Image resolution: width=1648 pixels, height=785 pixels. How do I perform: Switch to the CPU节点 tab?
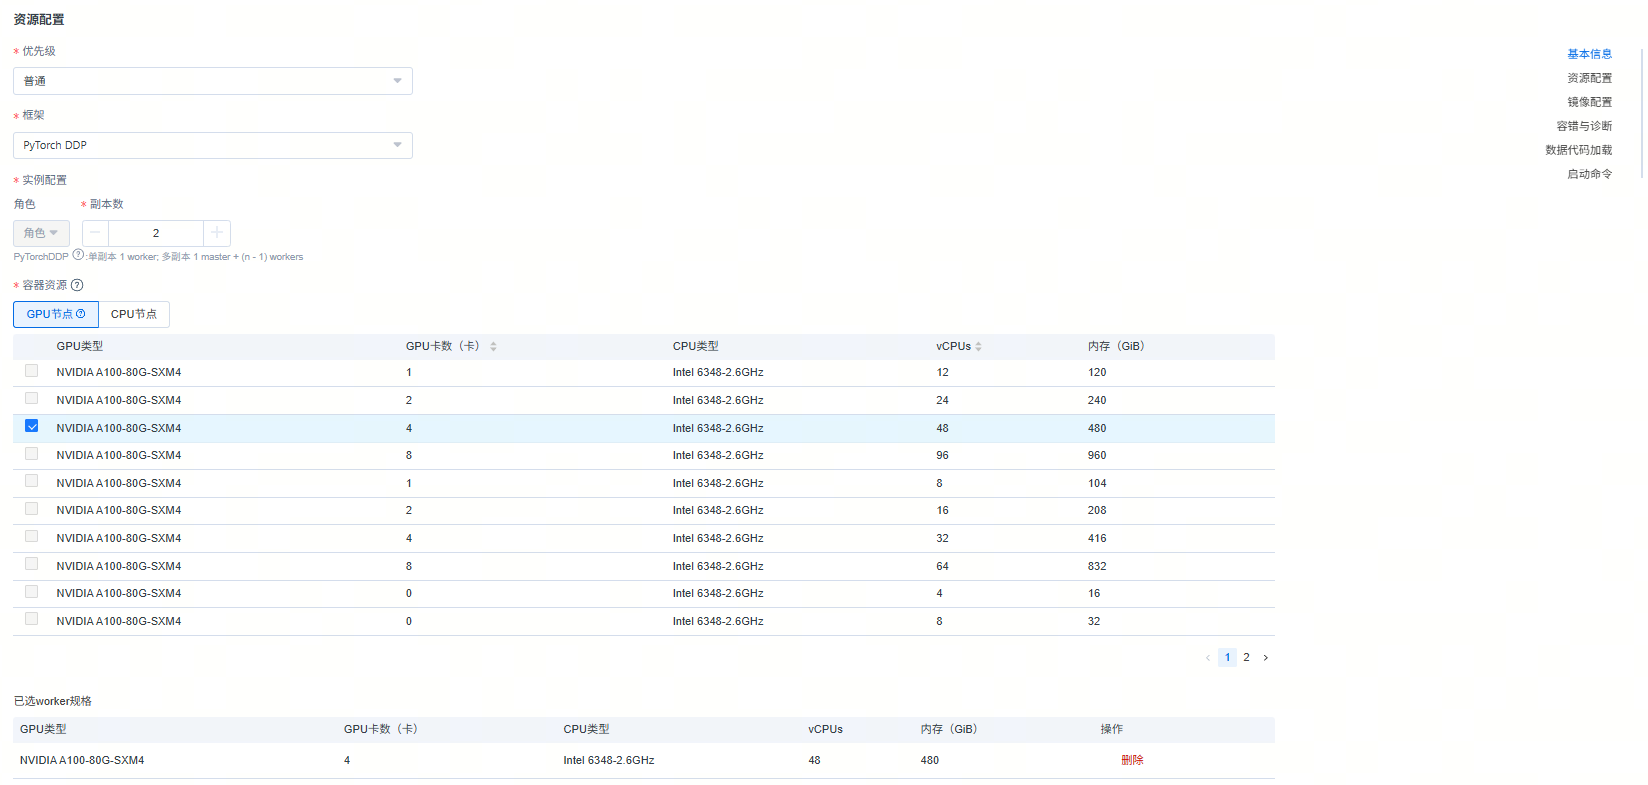pyautogui.click(x=134, y=314)
